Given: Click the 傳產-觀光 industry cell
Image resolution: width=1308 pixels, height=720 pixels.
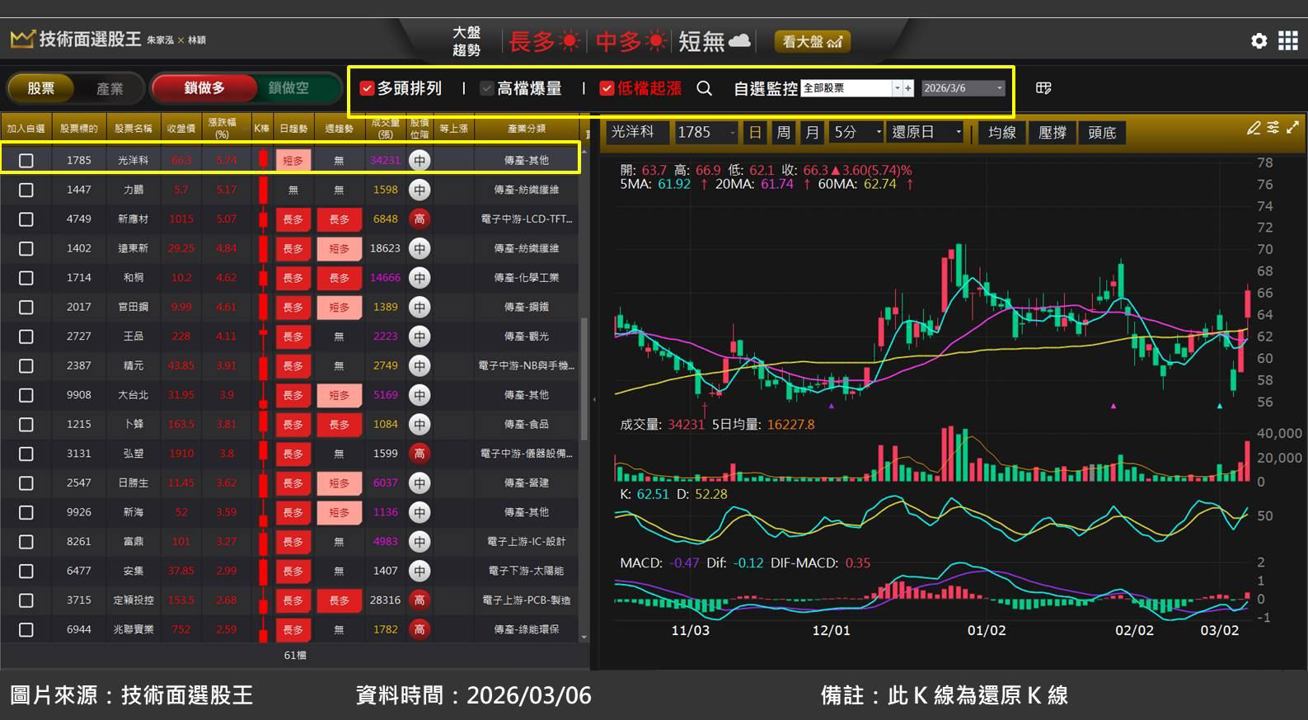Looking at the screenshot, I should [526, 336].
